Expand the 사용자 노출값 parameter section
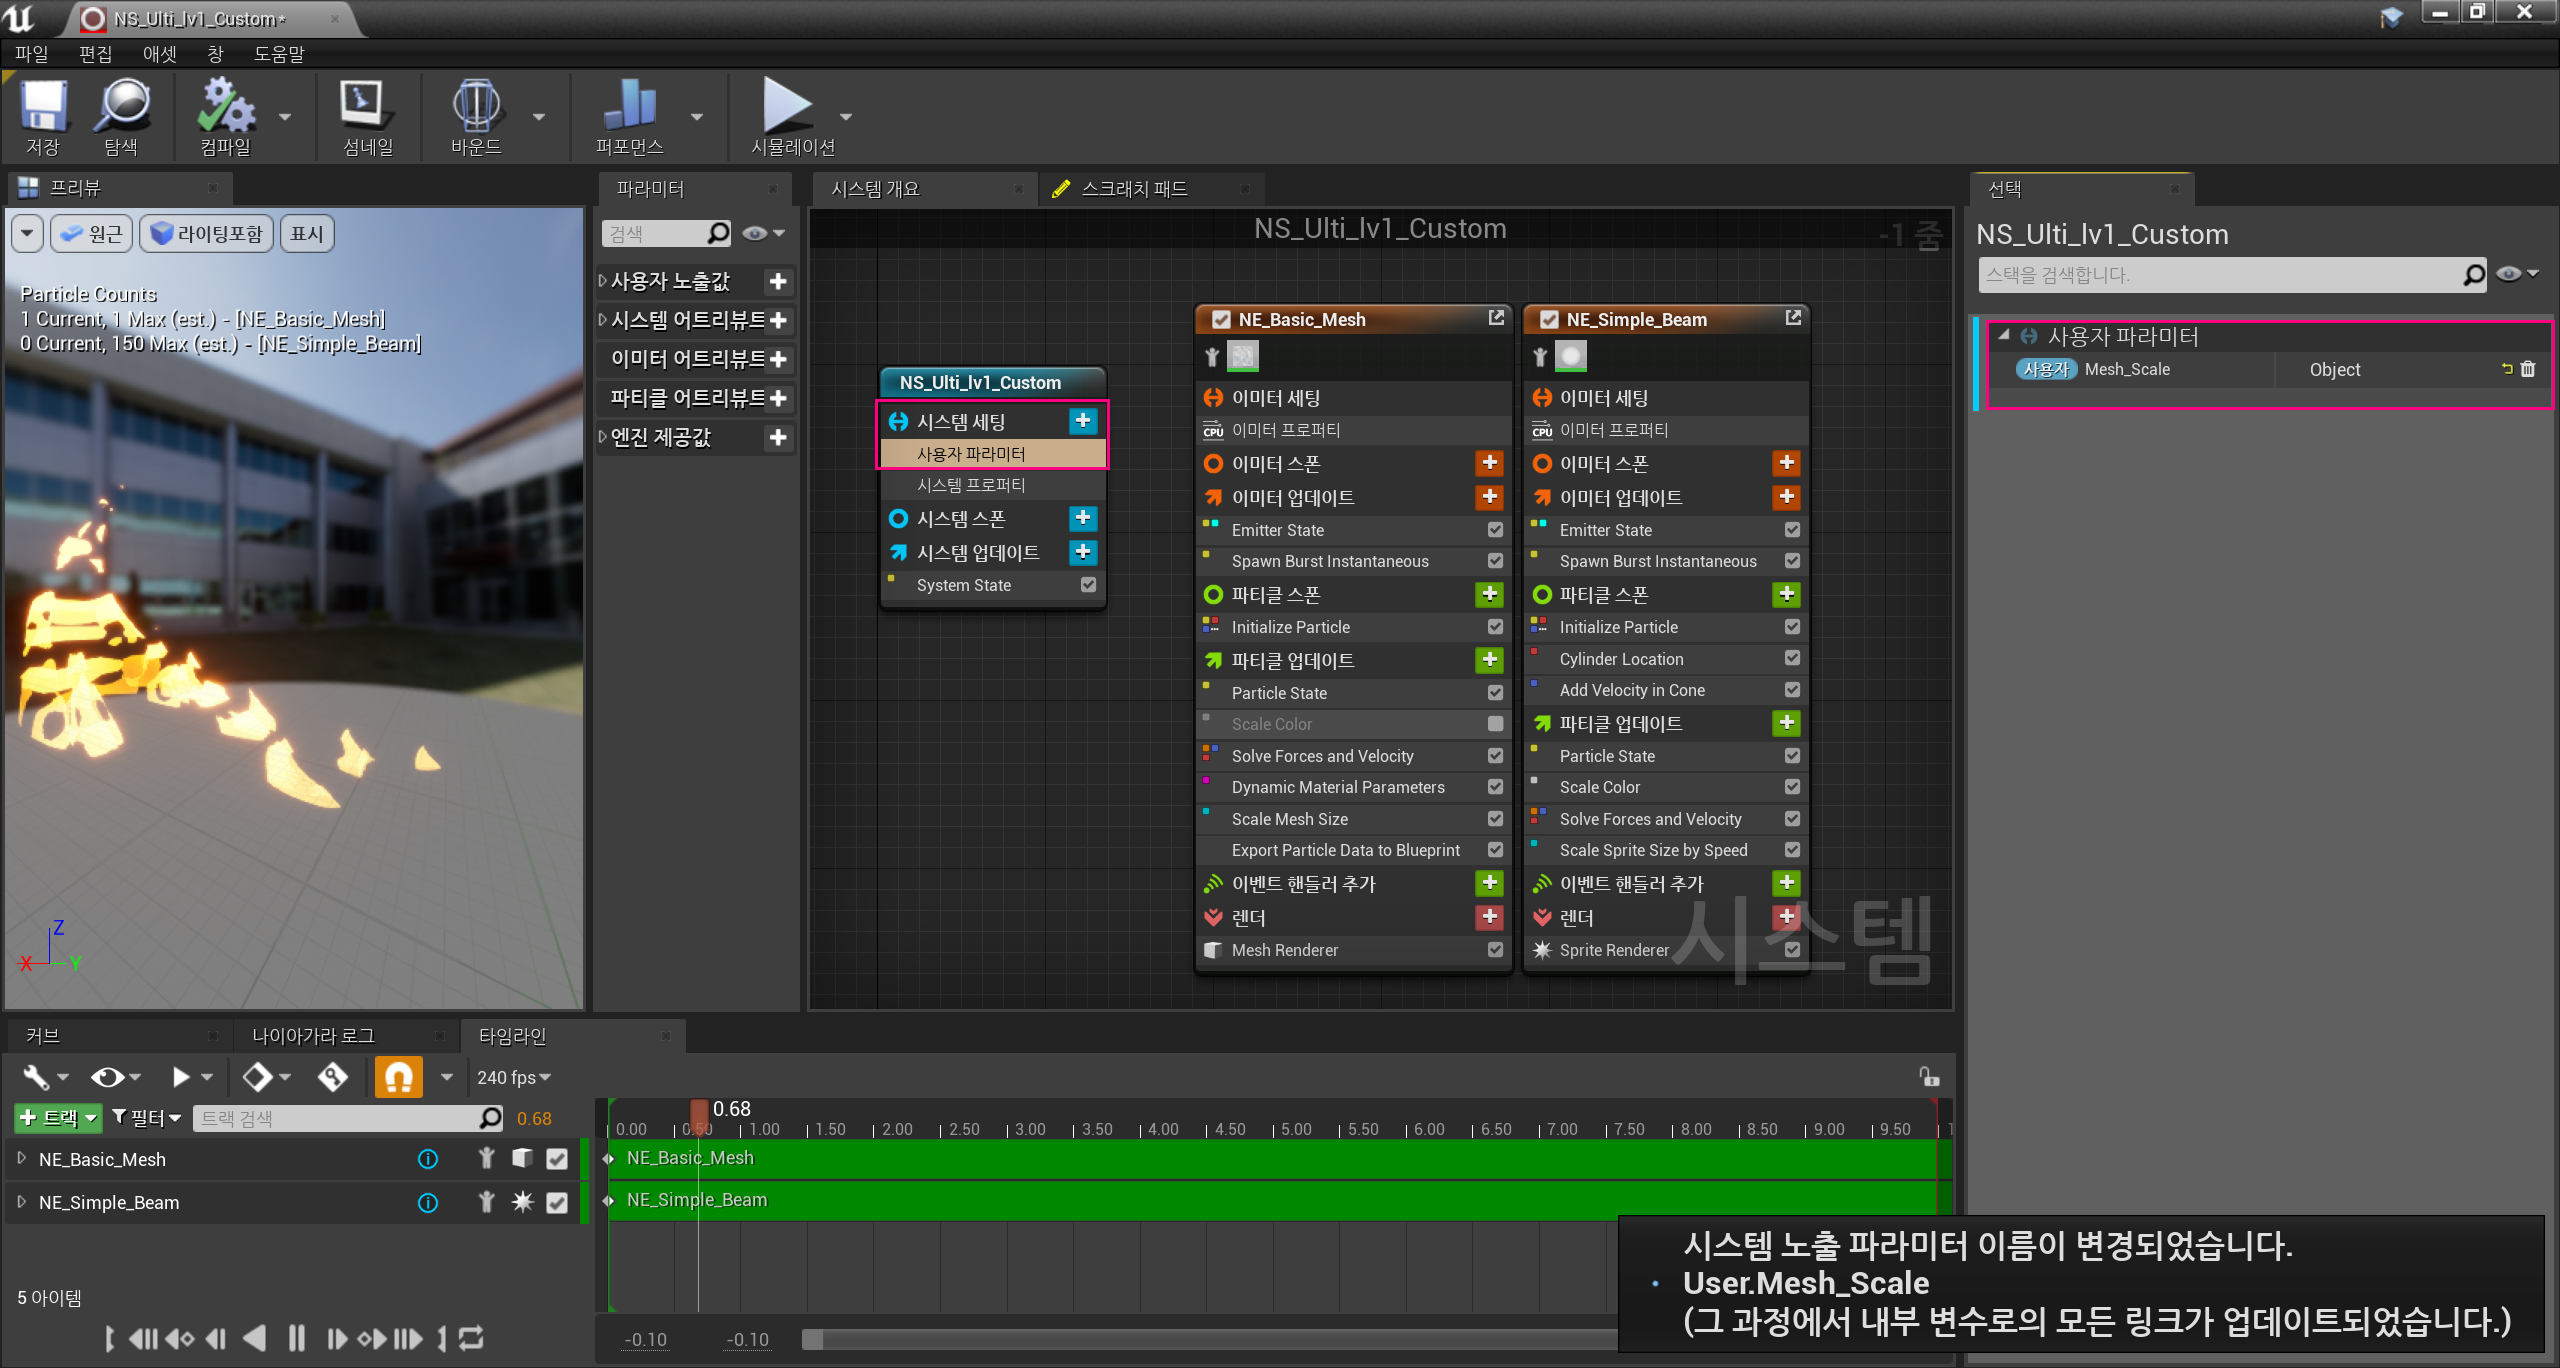The width and height of the screenshot is (2560, 1368). tap(603, 282)
